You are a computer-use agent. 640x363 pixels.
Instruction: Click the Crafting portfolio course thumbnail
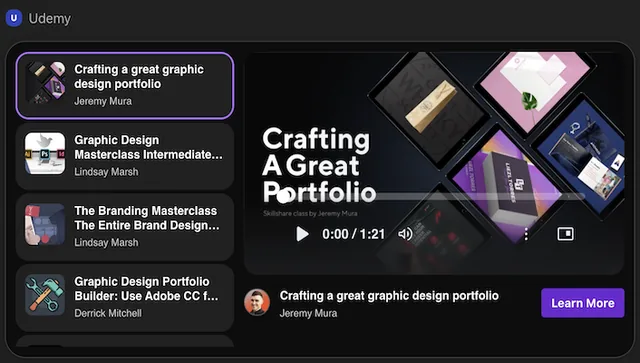point(45,82)
